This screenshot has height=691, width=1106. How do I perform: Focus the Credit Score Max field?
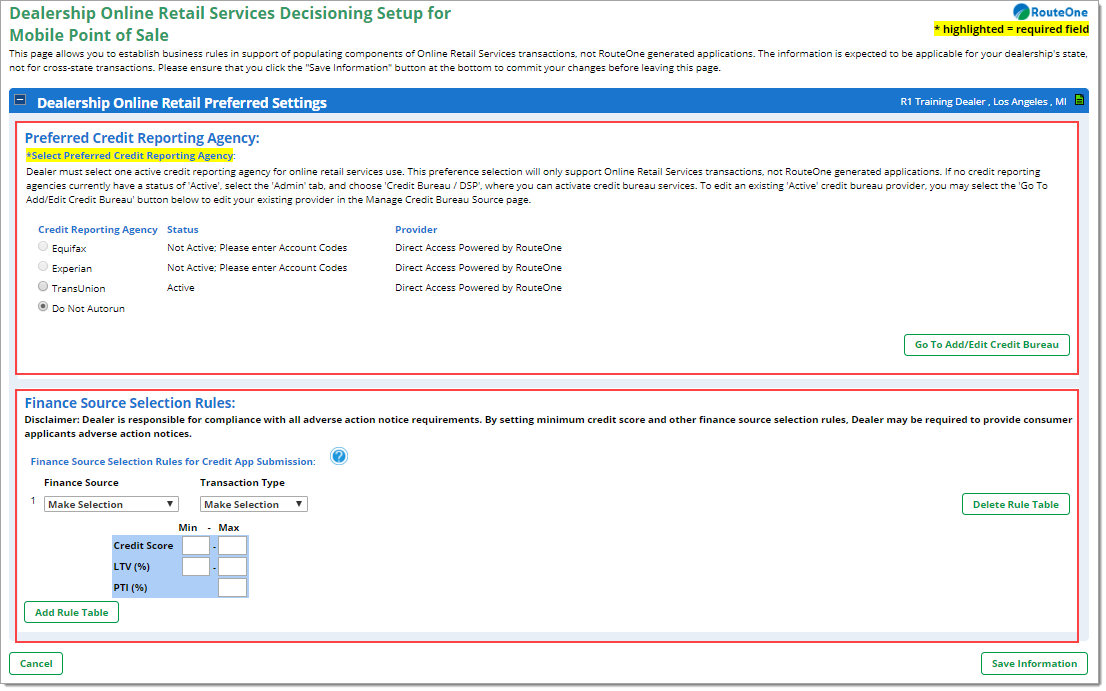pyautogui.click(x=233, y=546)
